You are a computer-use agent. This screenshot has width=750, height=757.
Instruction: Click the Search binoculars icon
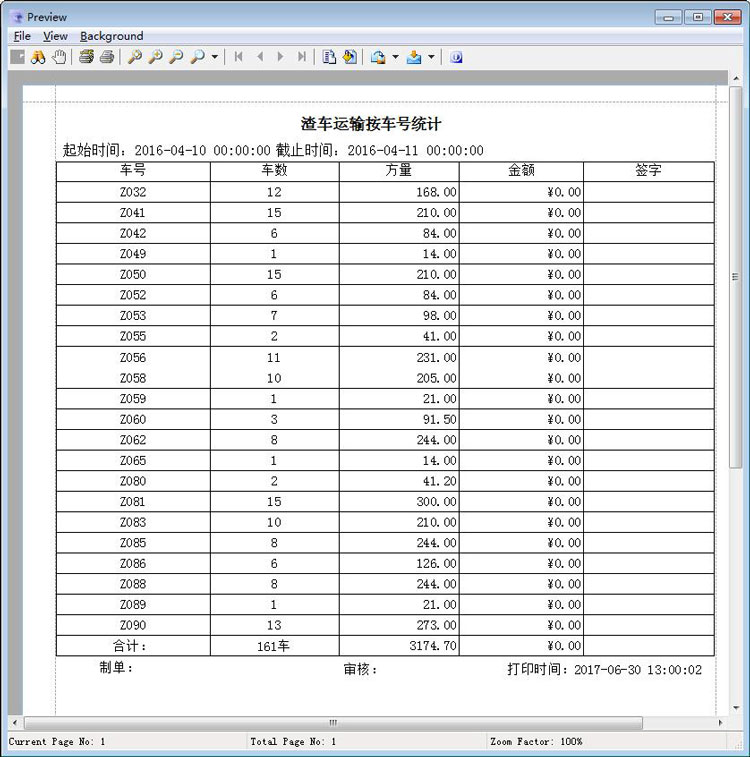coord(39,57)
